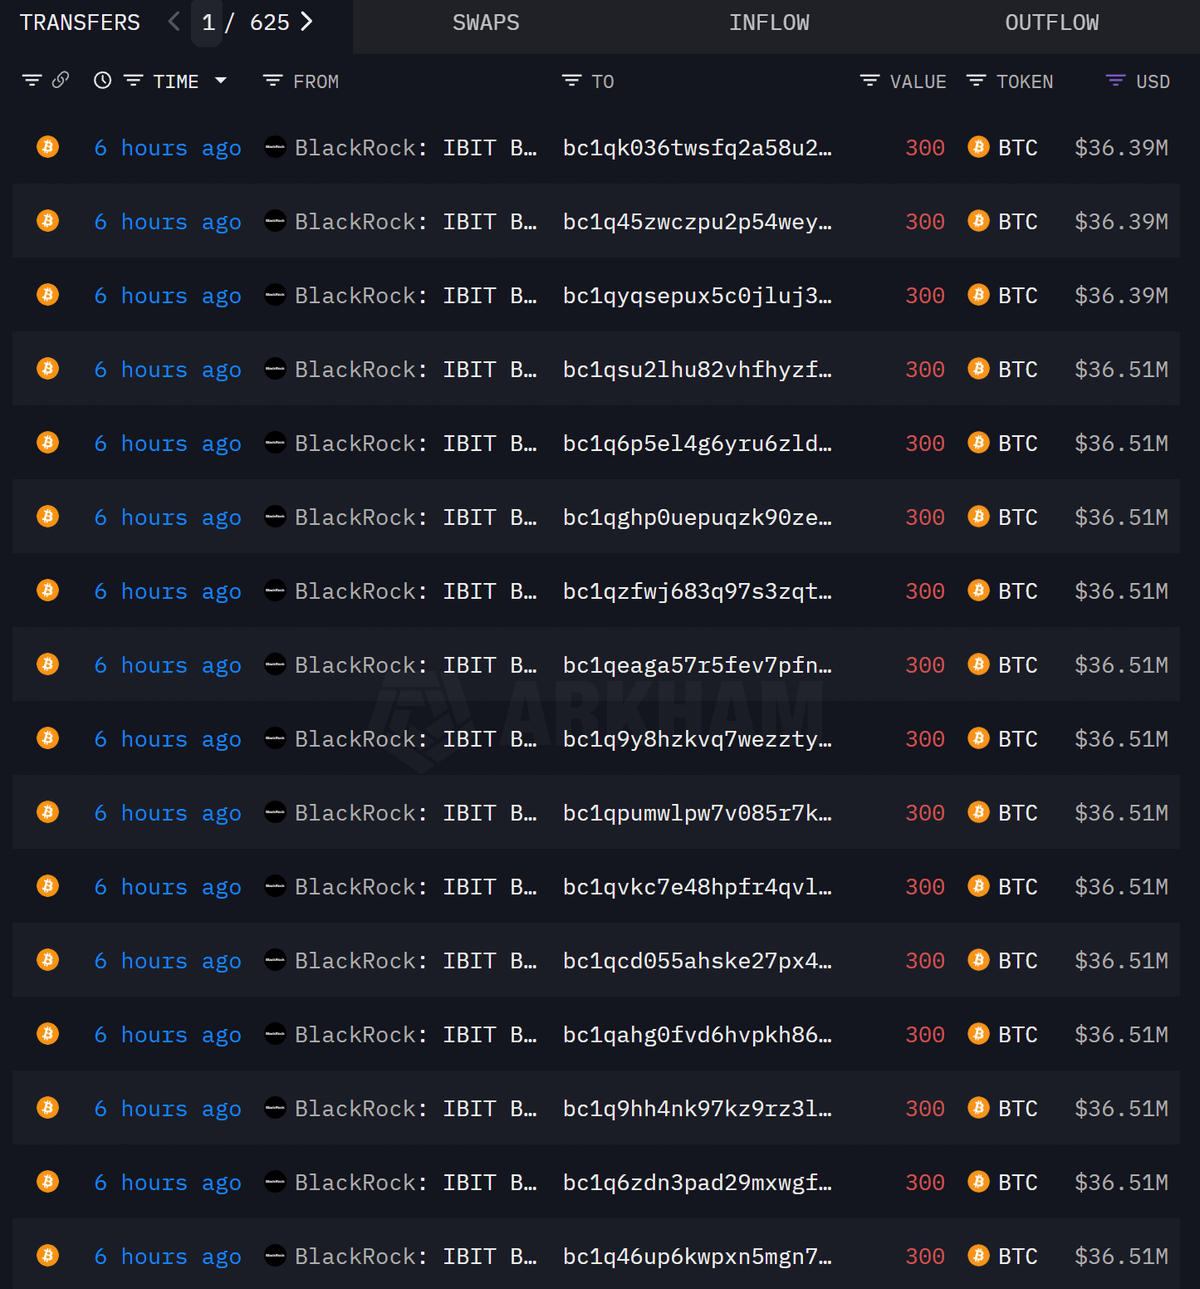The height and width of the screenshot is (1289, 1200).
Task: Open the VALUE column filter icon
Action: (x=870, y=81)
